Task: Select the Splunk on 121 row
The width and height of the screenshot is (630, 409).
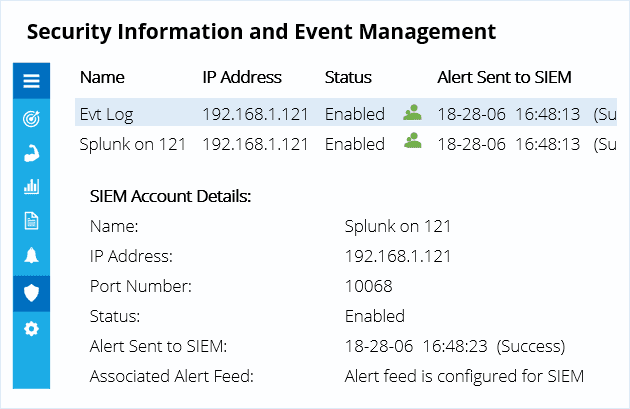Action: (346, 144)
